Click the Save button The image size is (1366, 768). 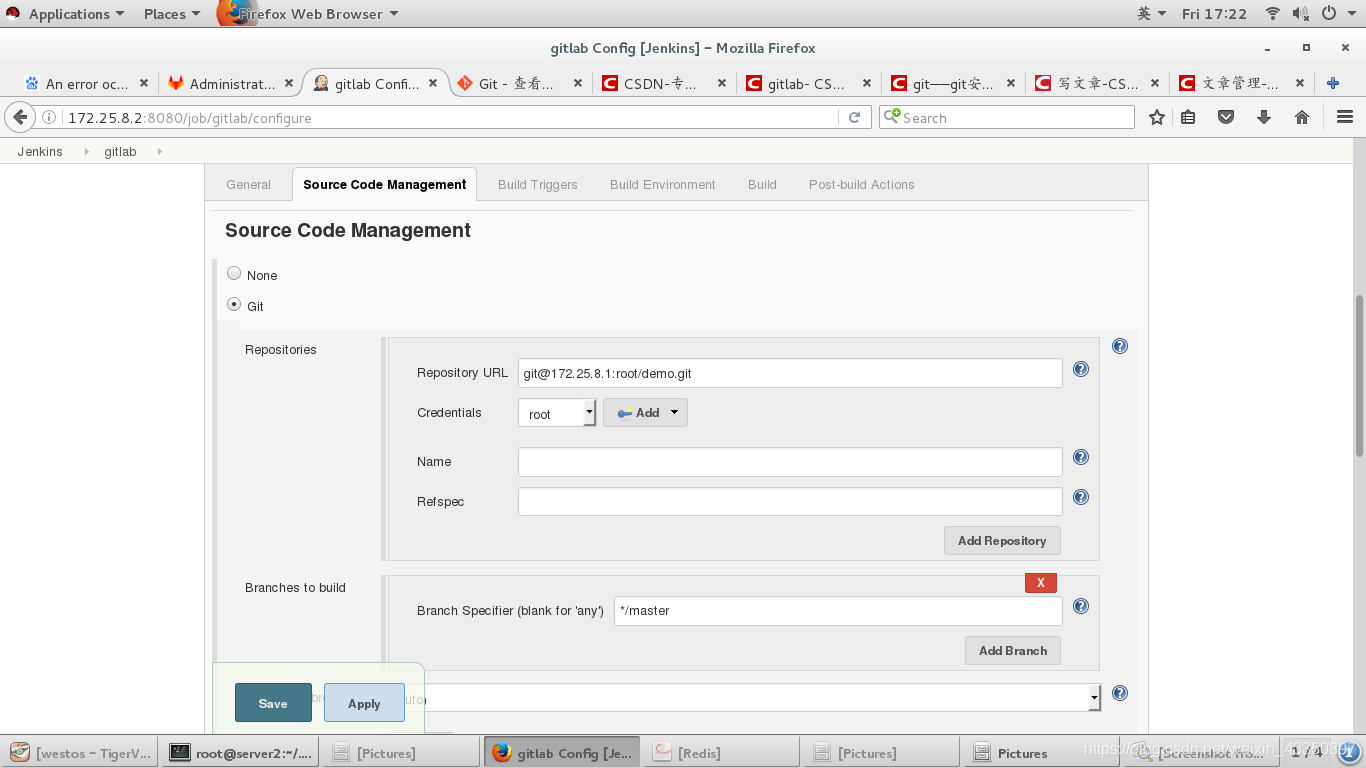pos(273,703)
